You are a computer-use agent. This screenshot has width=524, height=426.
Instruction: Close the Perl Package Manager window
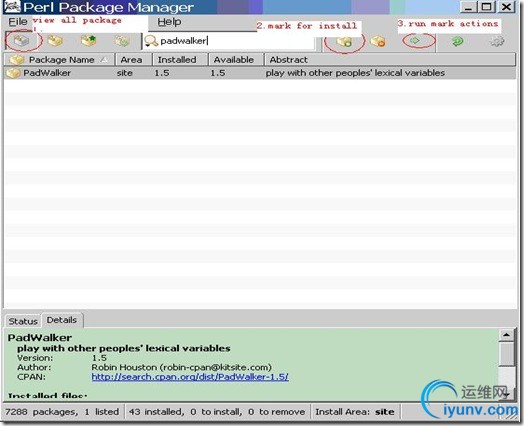[x=507, y=7]
